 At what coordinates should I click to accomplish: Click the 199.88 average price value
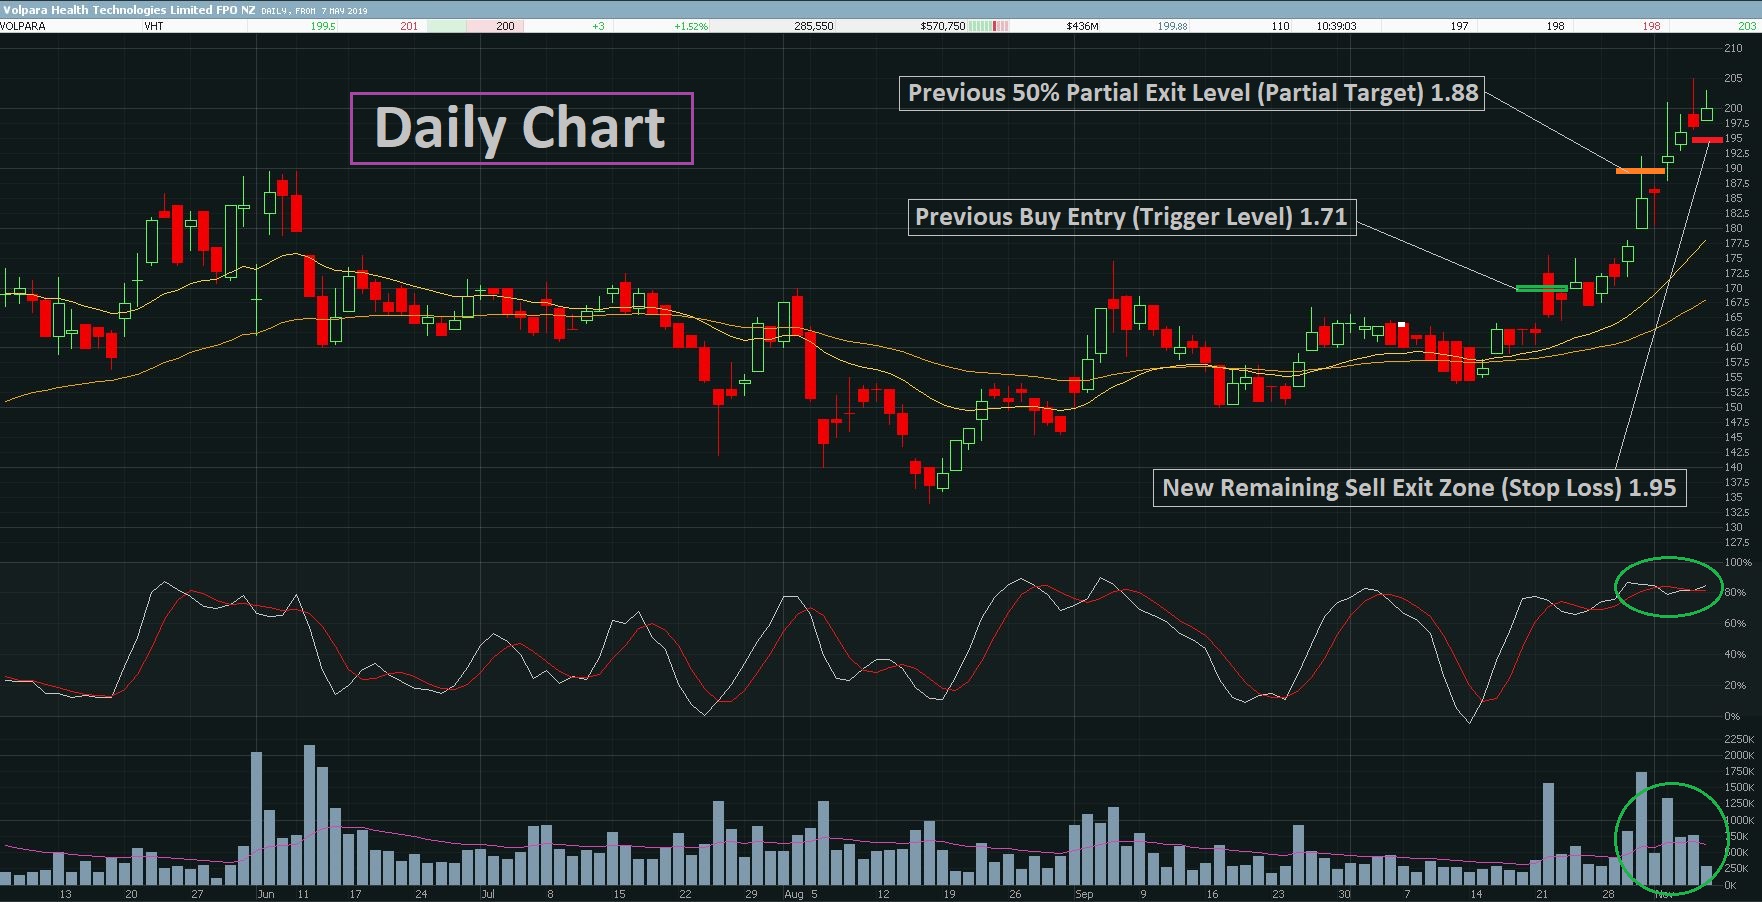[x=1172, y=26]
